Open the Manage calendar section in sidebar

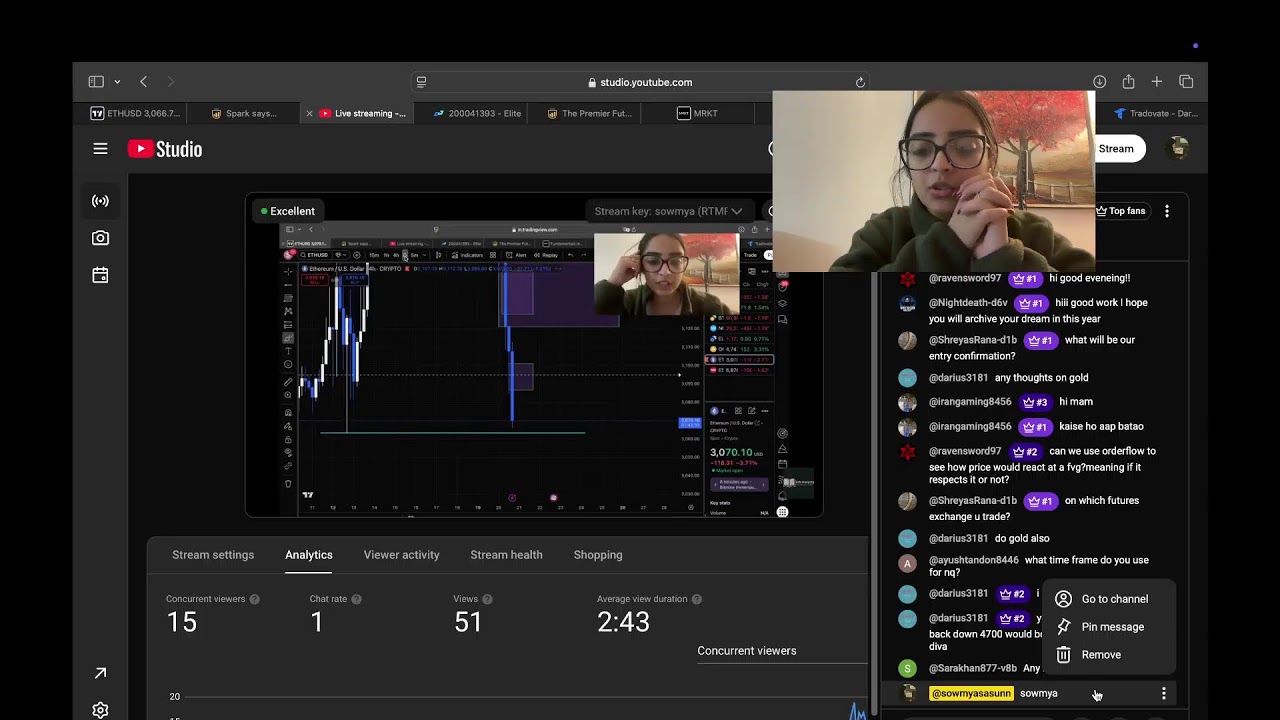tap(100, 275)
